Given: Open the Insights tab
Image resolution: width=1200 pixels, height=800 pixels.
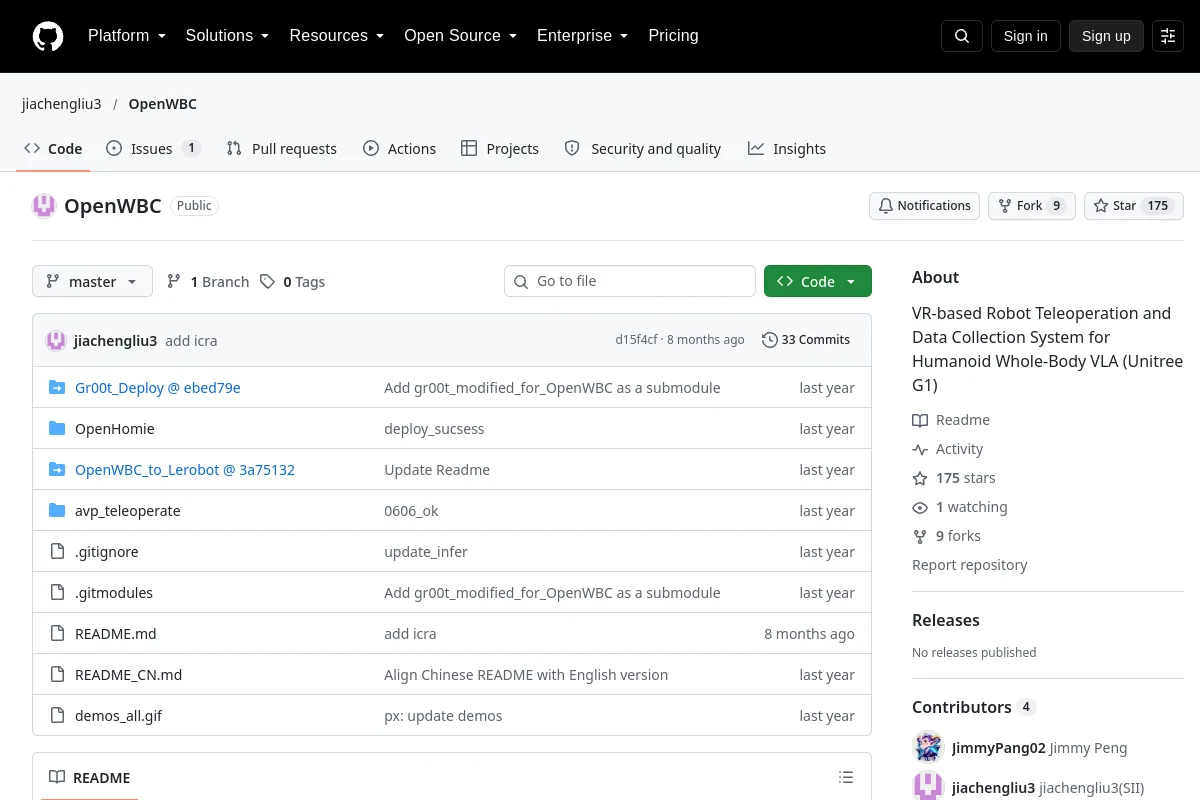Looking at the screenshot, I should pyautogui.click(x=787, y=149).
